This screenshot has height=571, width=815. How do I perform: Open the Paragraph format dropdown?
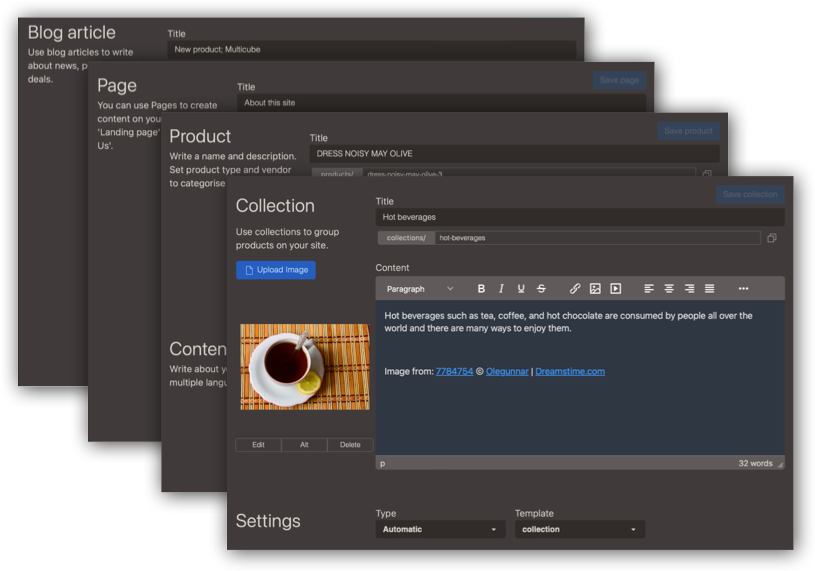(420, 289)
